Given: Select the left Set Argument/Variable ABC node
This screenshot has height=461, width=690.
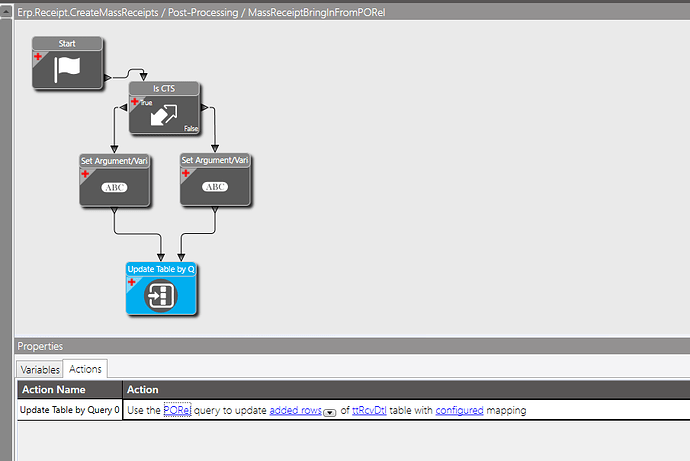Looking at the screenshot, I should 114,180.
